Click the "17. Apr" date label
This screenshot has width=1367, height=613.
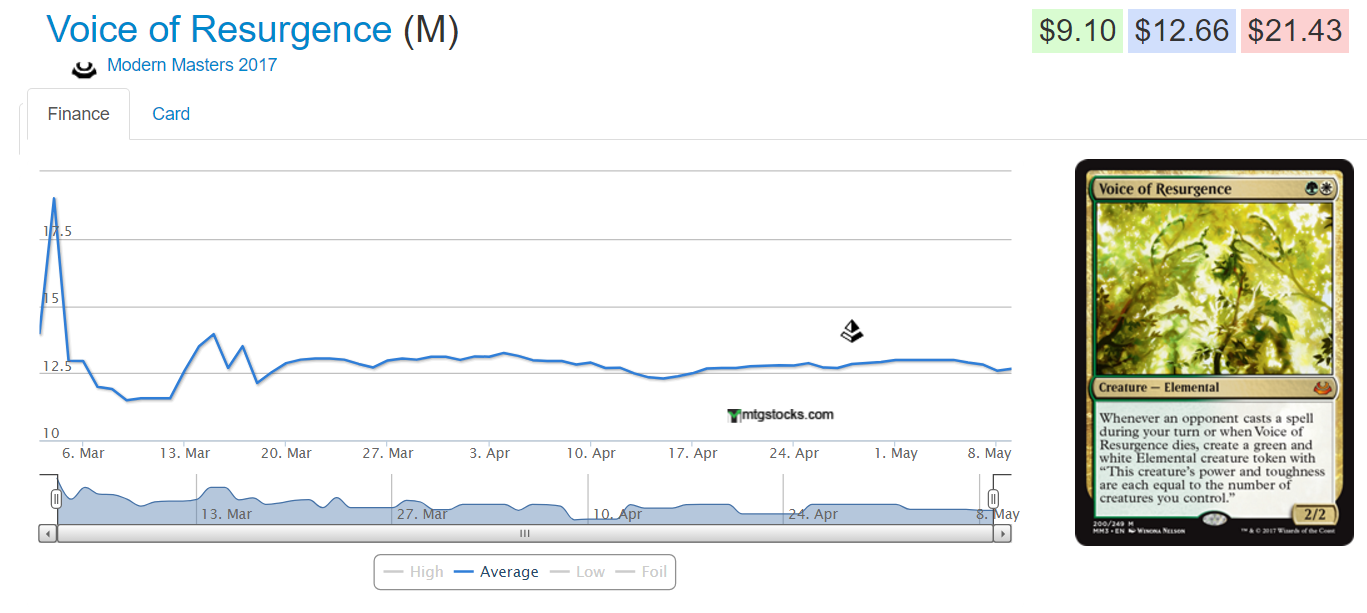pos(692,453)
